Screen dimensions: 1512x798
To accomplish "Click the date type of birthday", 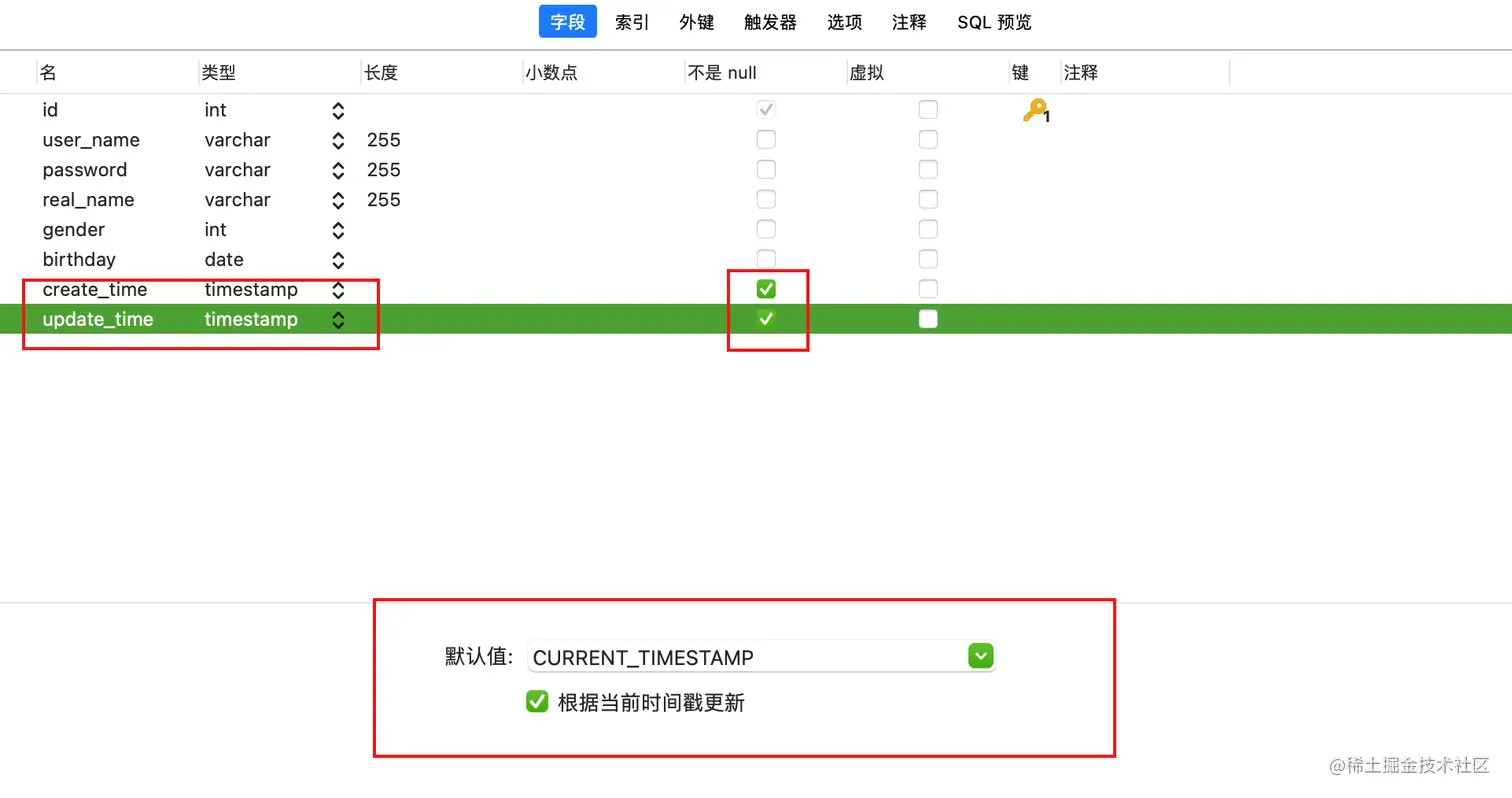I will (x=224, y=260).
